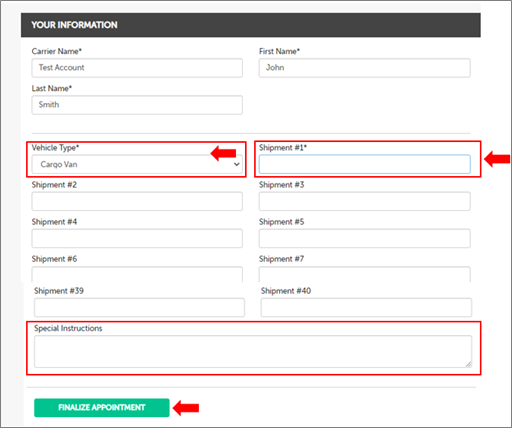Click the Finalize Appointment button
Viewport: 512px width, 428px height.
102,407
